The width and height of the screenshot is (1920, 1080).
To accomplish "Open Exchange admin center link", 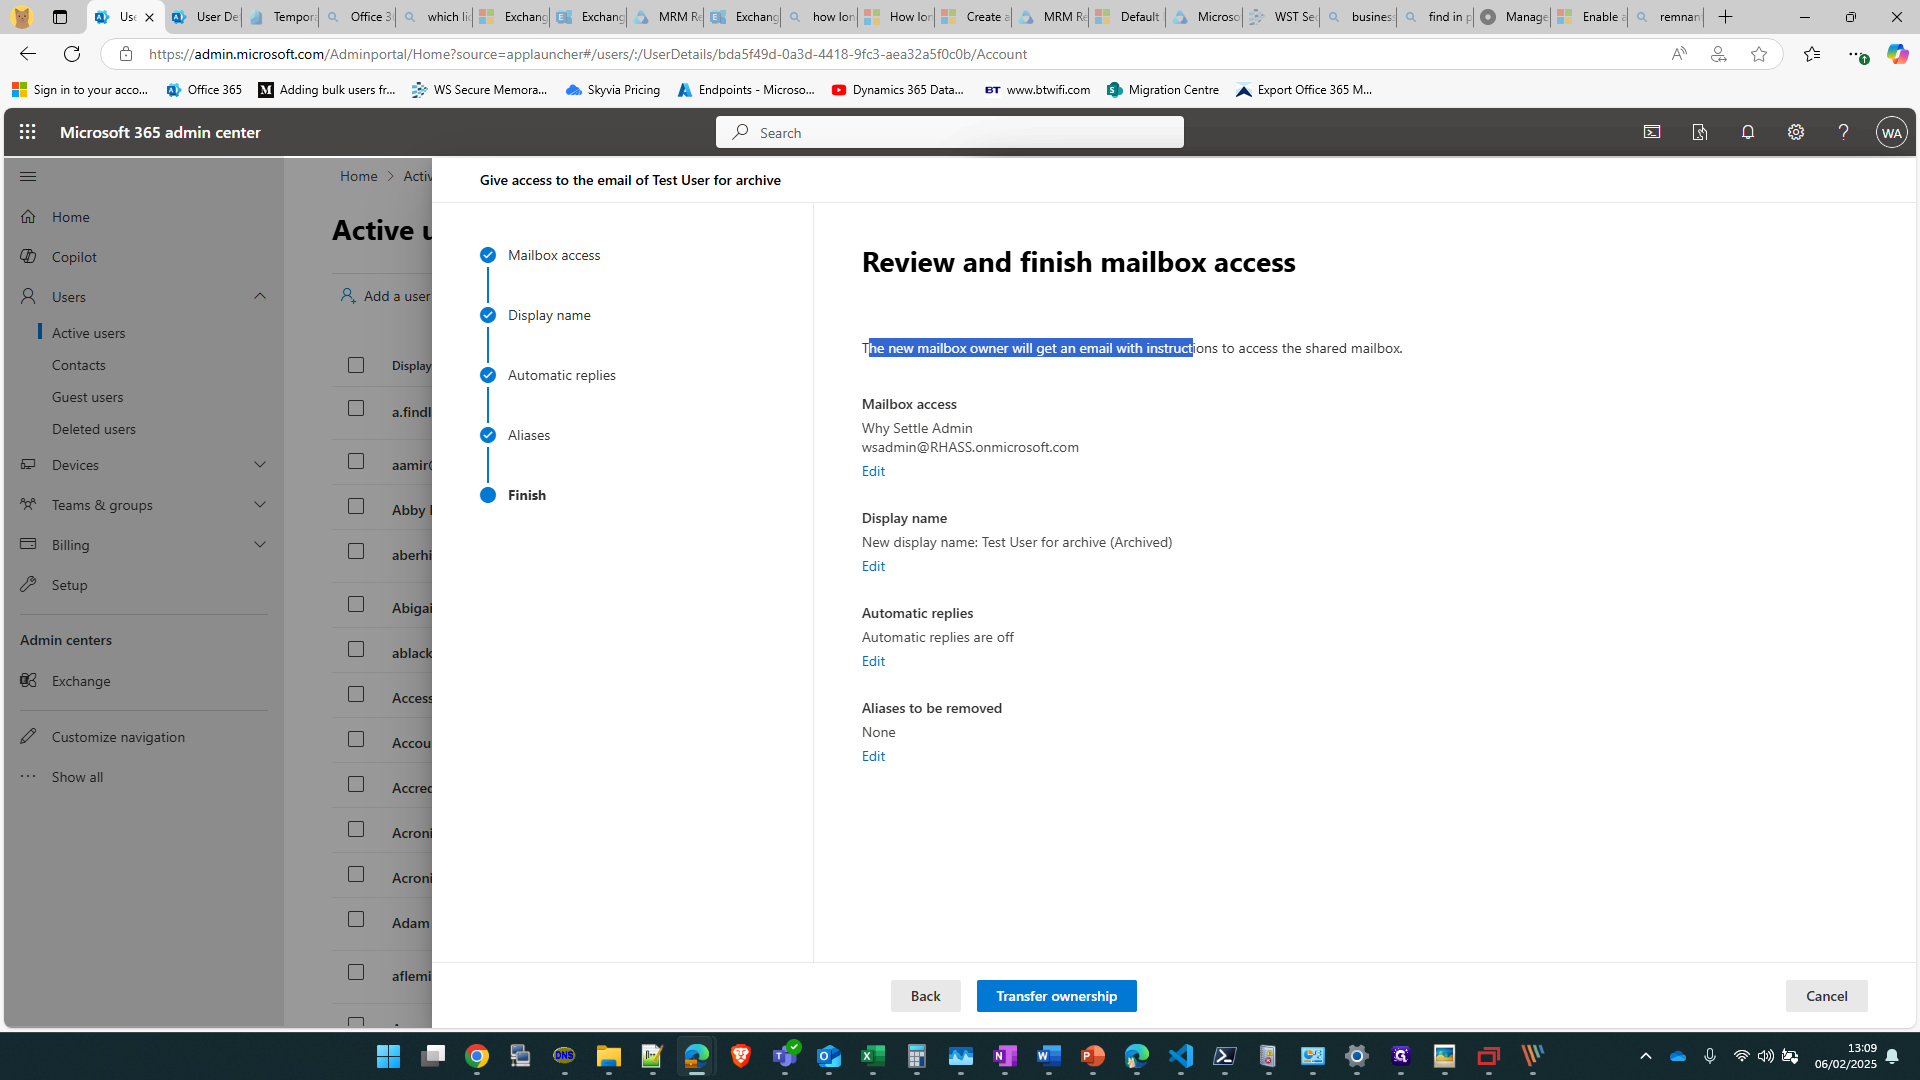I will tap(81, 681).
